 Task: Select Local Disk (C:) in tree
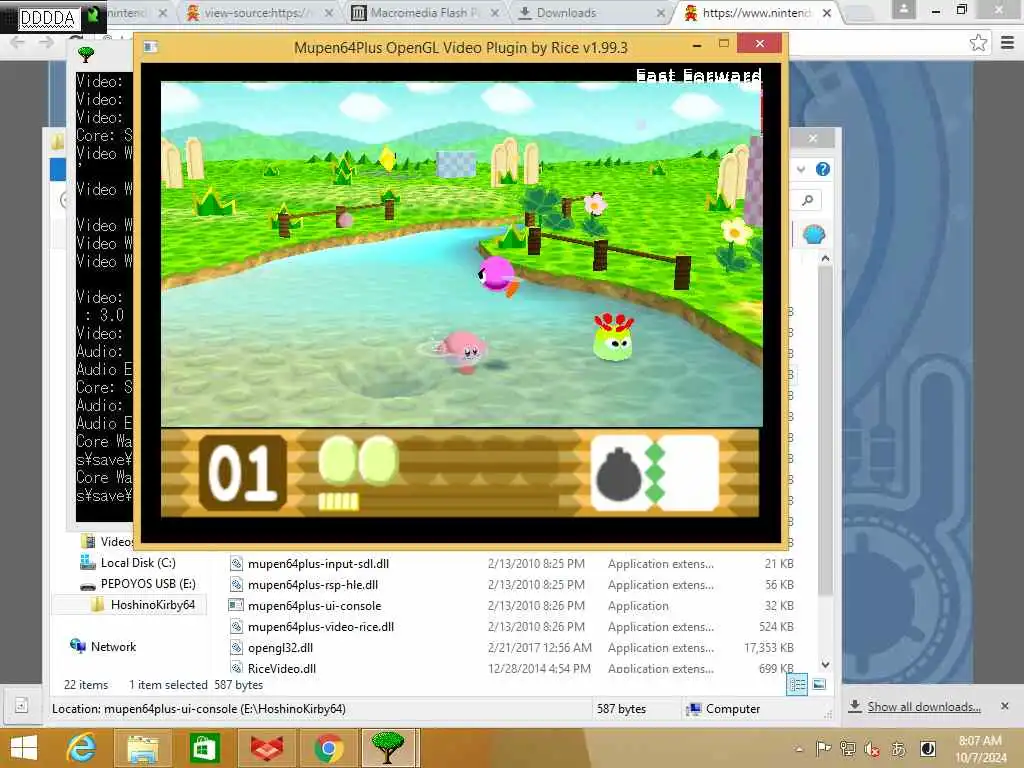[x=138, y=563]
